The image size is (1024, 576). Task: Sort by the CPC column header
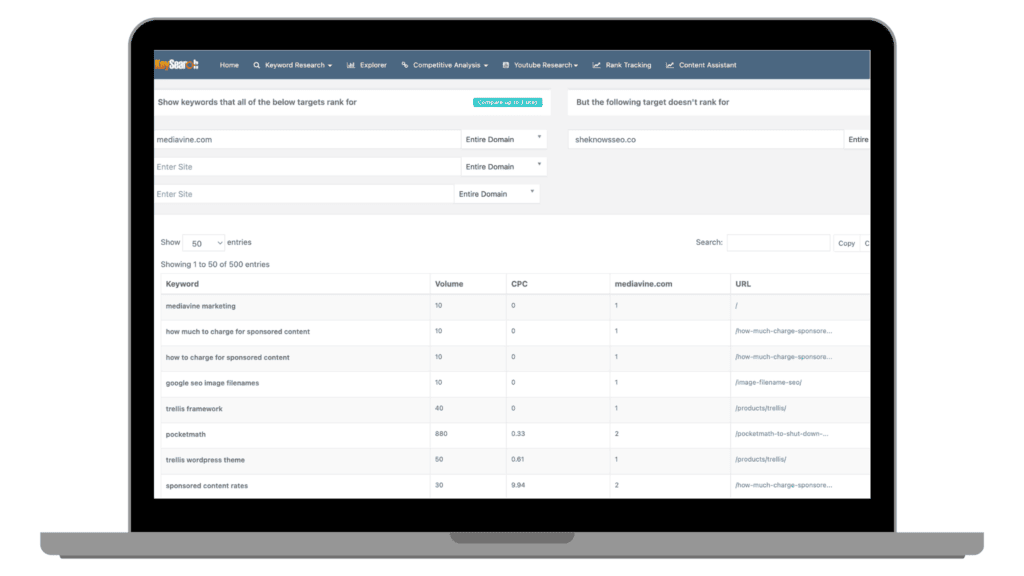pos(557,284)
